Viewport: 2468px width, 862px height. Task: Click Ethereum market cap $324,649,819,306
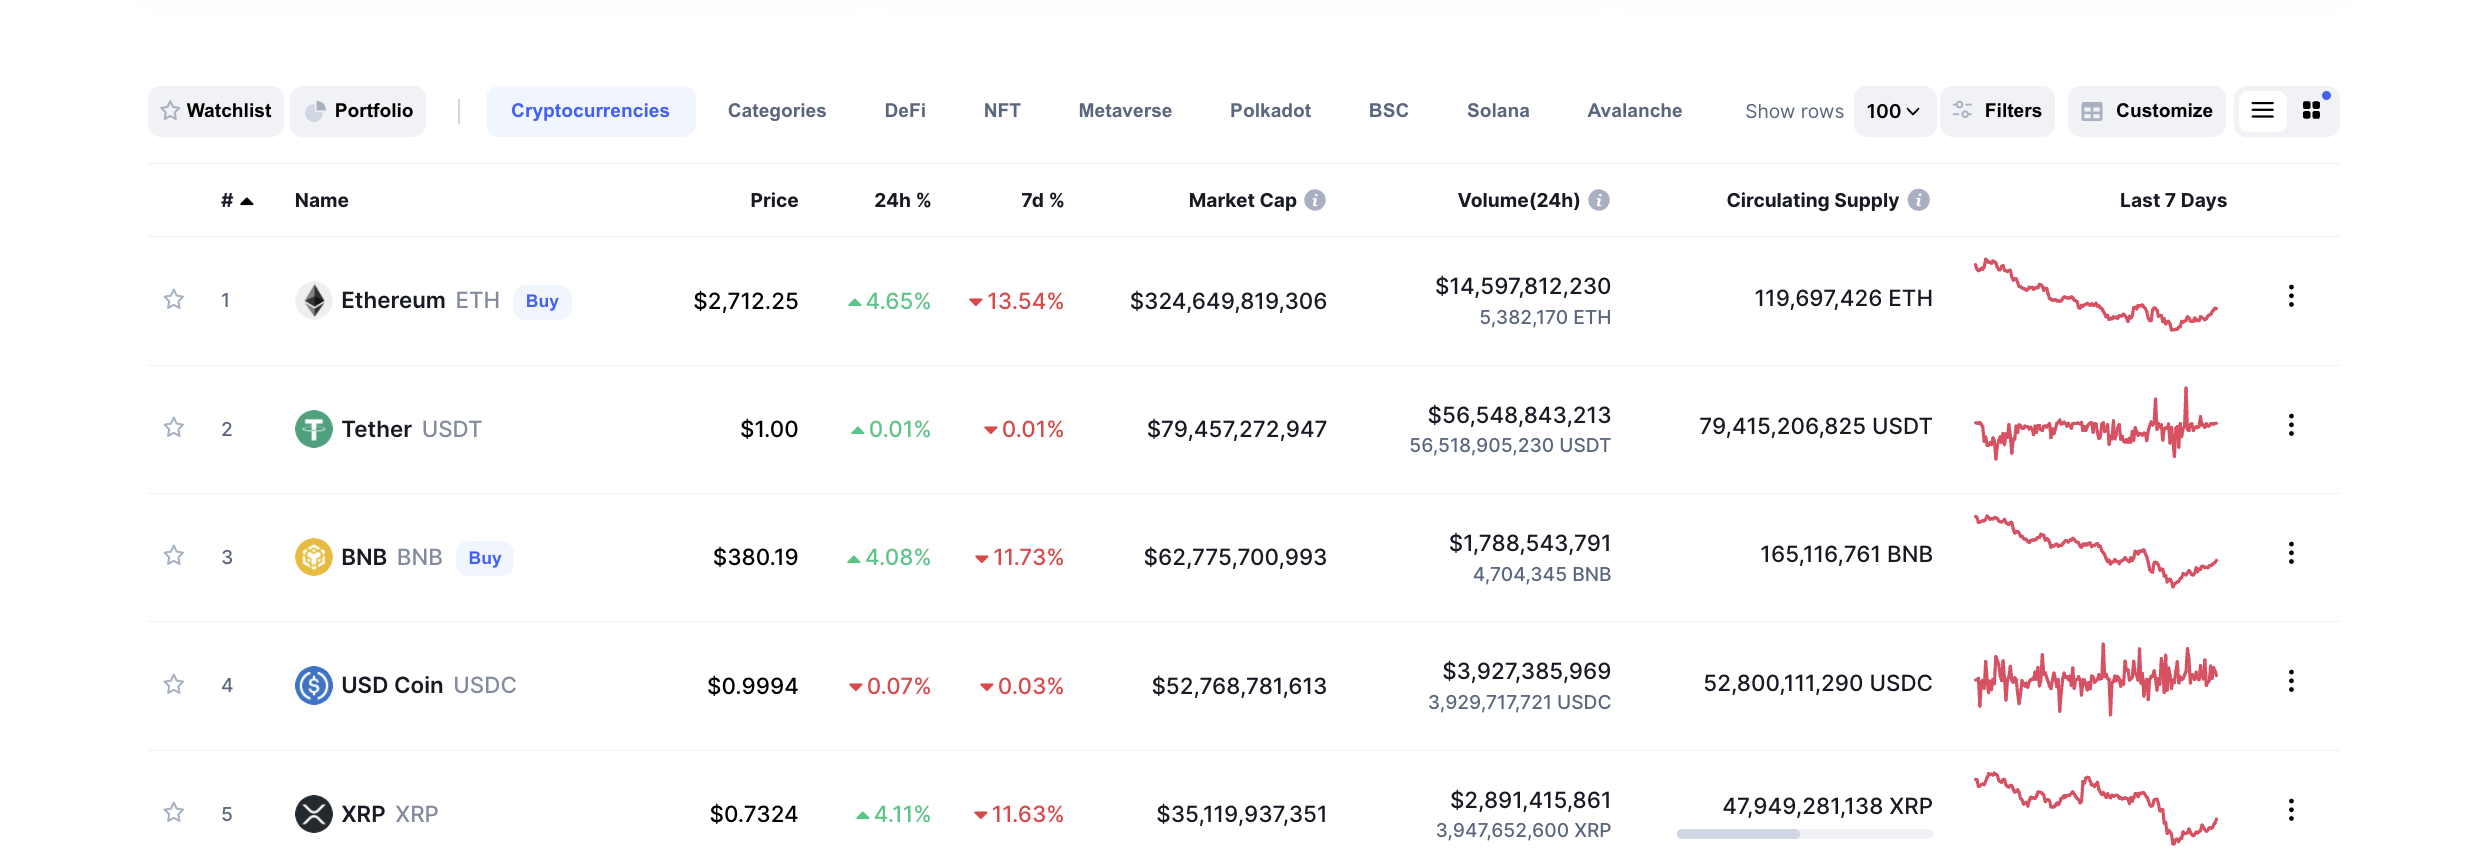coord(1228,301)
